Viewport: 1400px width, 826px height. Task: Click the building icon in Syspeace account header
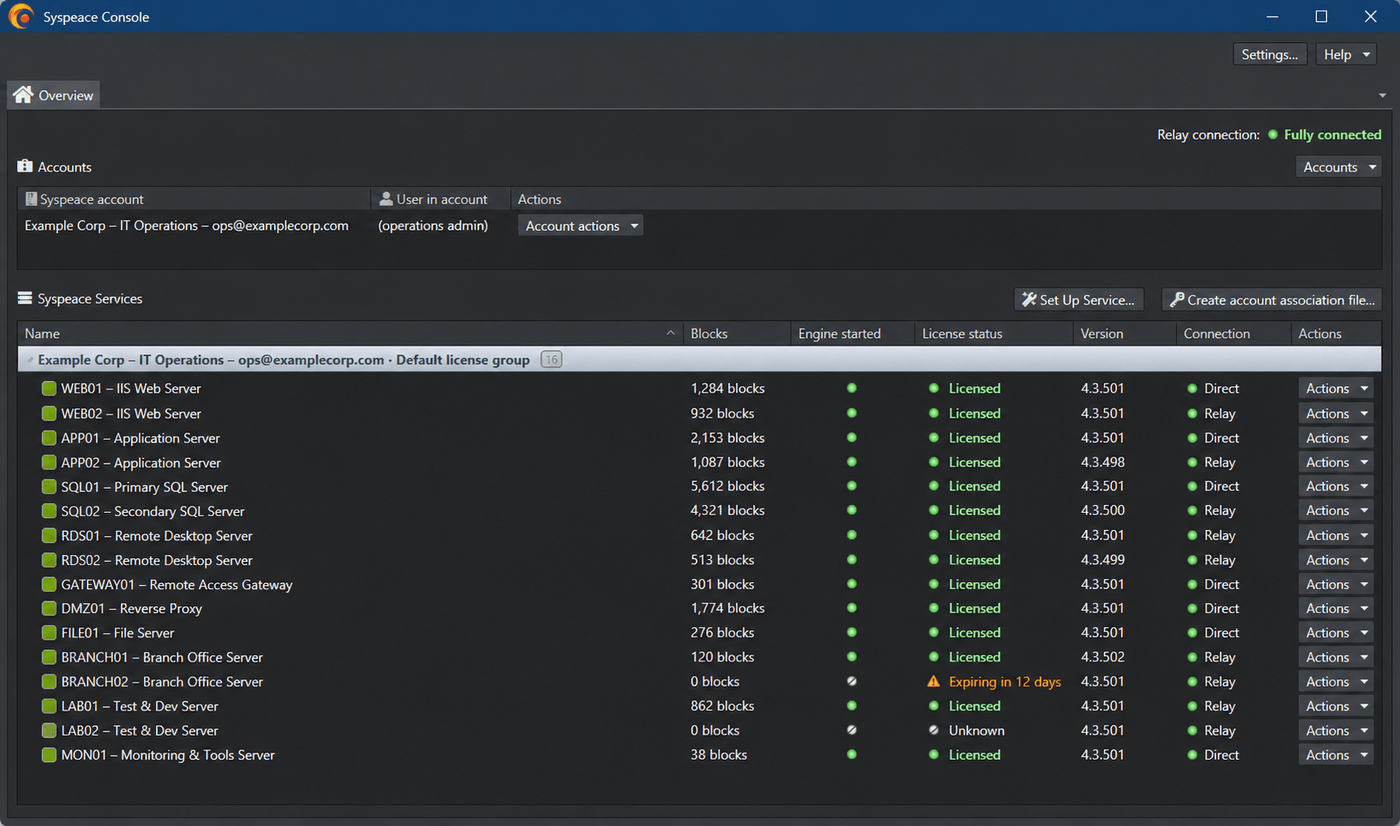click(x=31, y=199)
